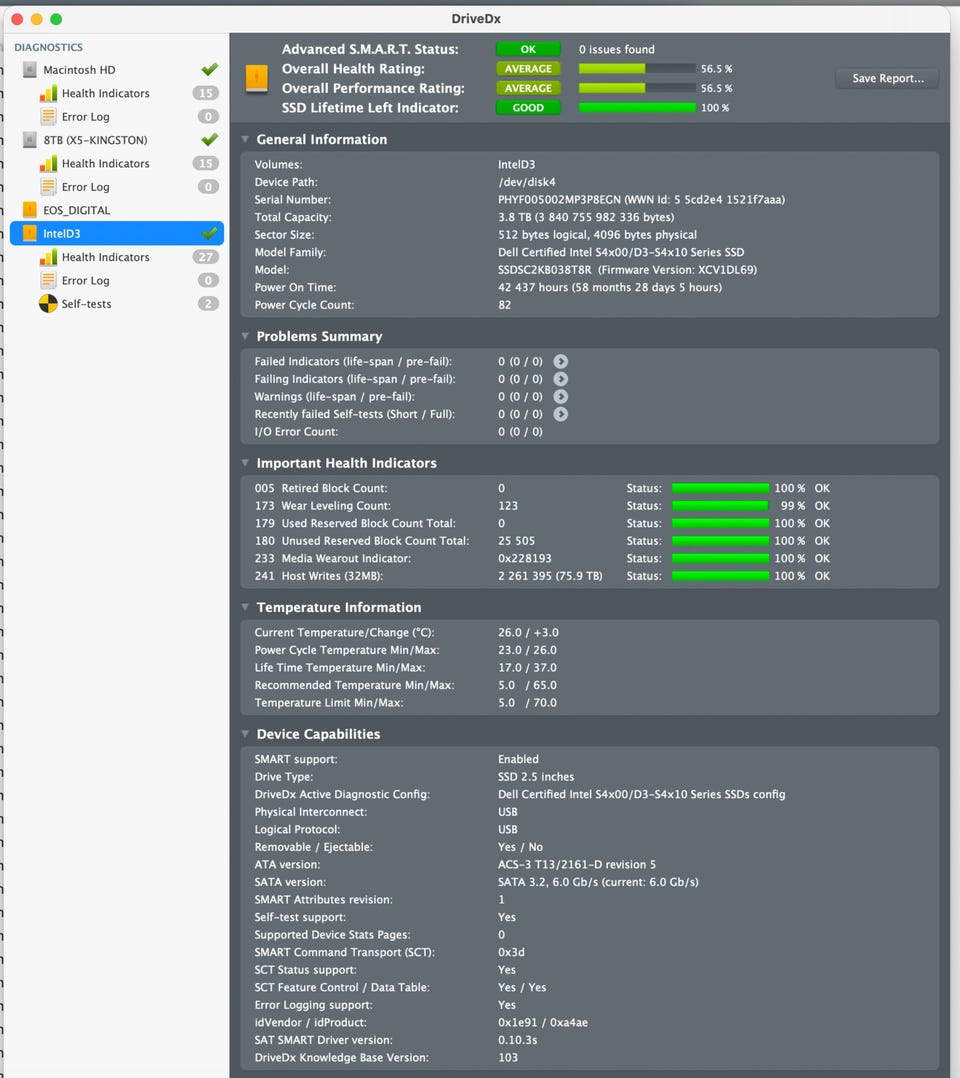Collapse the Device Capabilities section
Viewport: 960px width, 1078px height.
245,734
